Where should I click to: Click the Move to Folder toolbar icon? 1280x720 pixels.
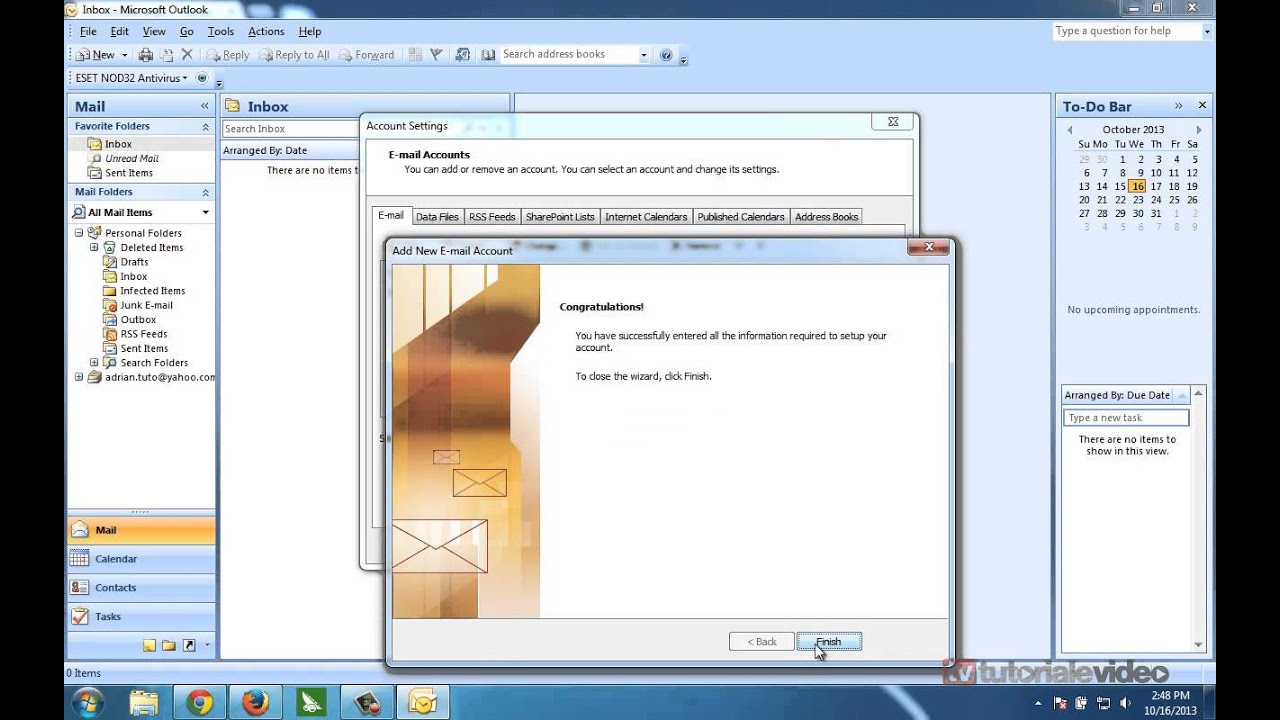coord(166,55)
